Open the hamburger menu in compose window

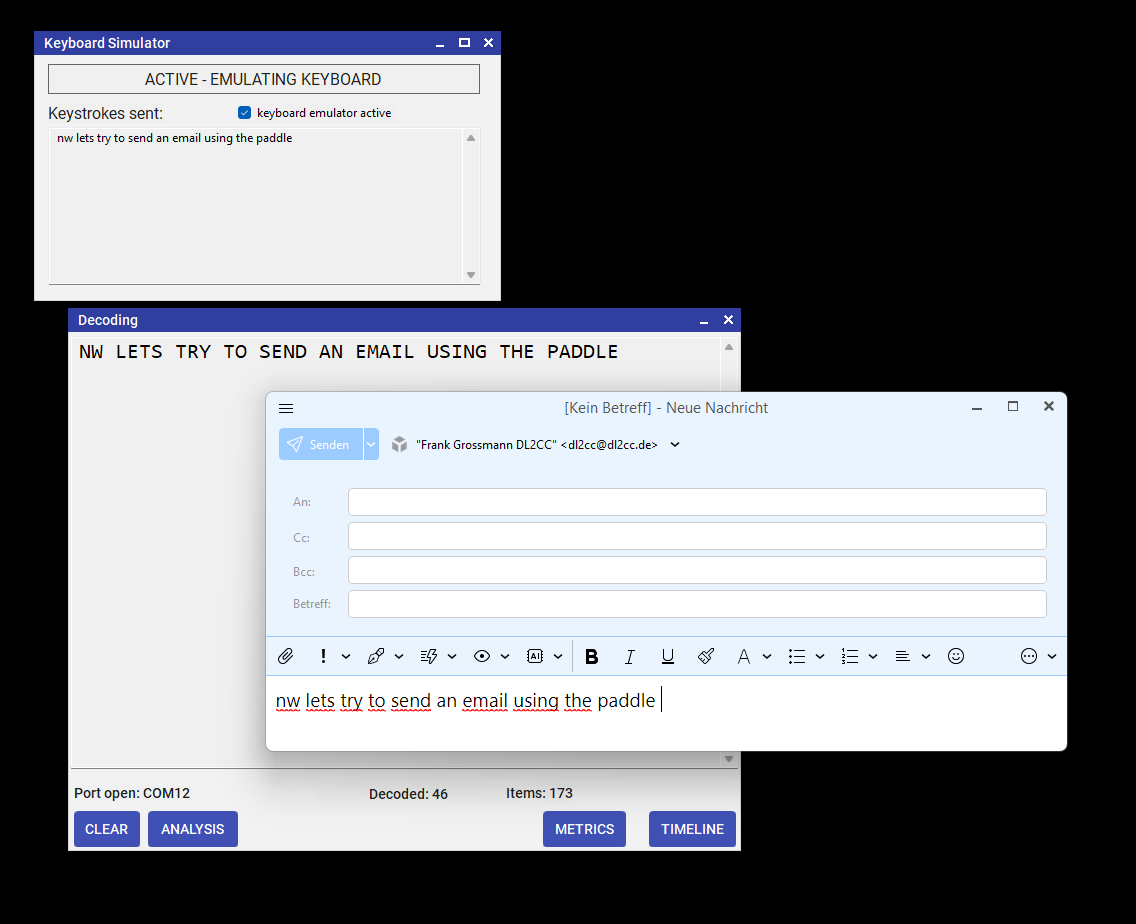tap(286, 409)
